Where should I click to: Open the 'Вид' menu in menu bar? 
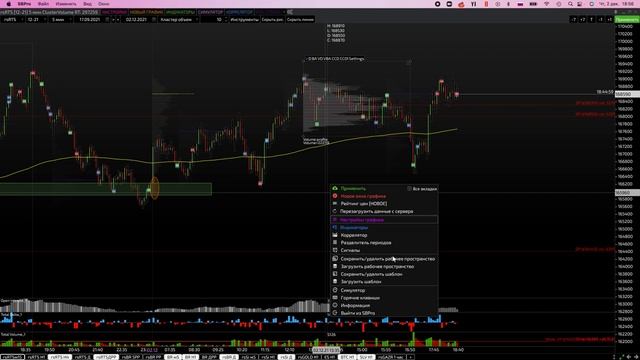[87, 4]
